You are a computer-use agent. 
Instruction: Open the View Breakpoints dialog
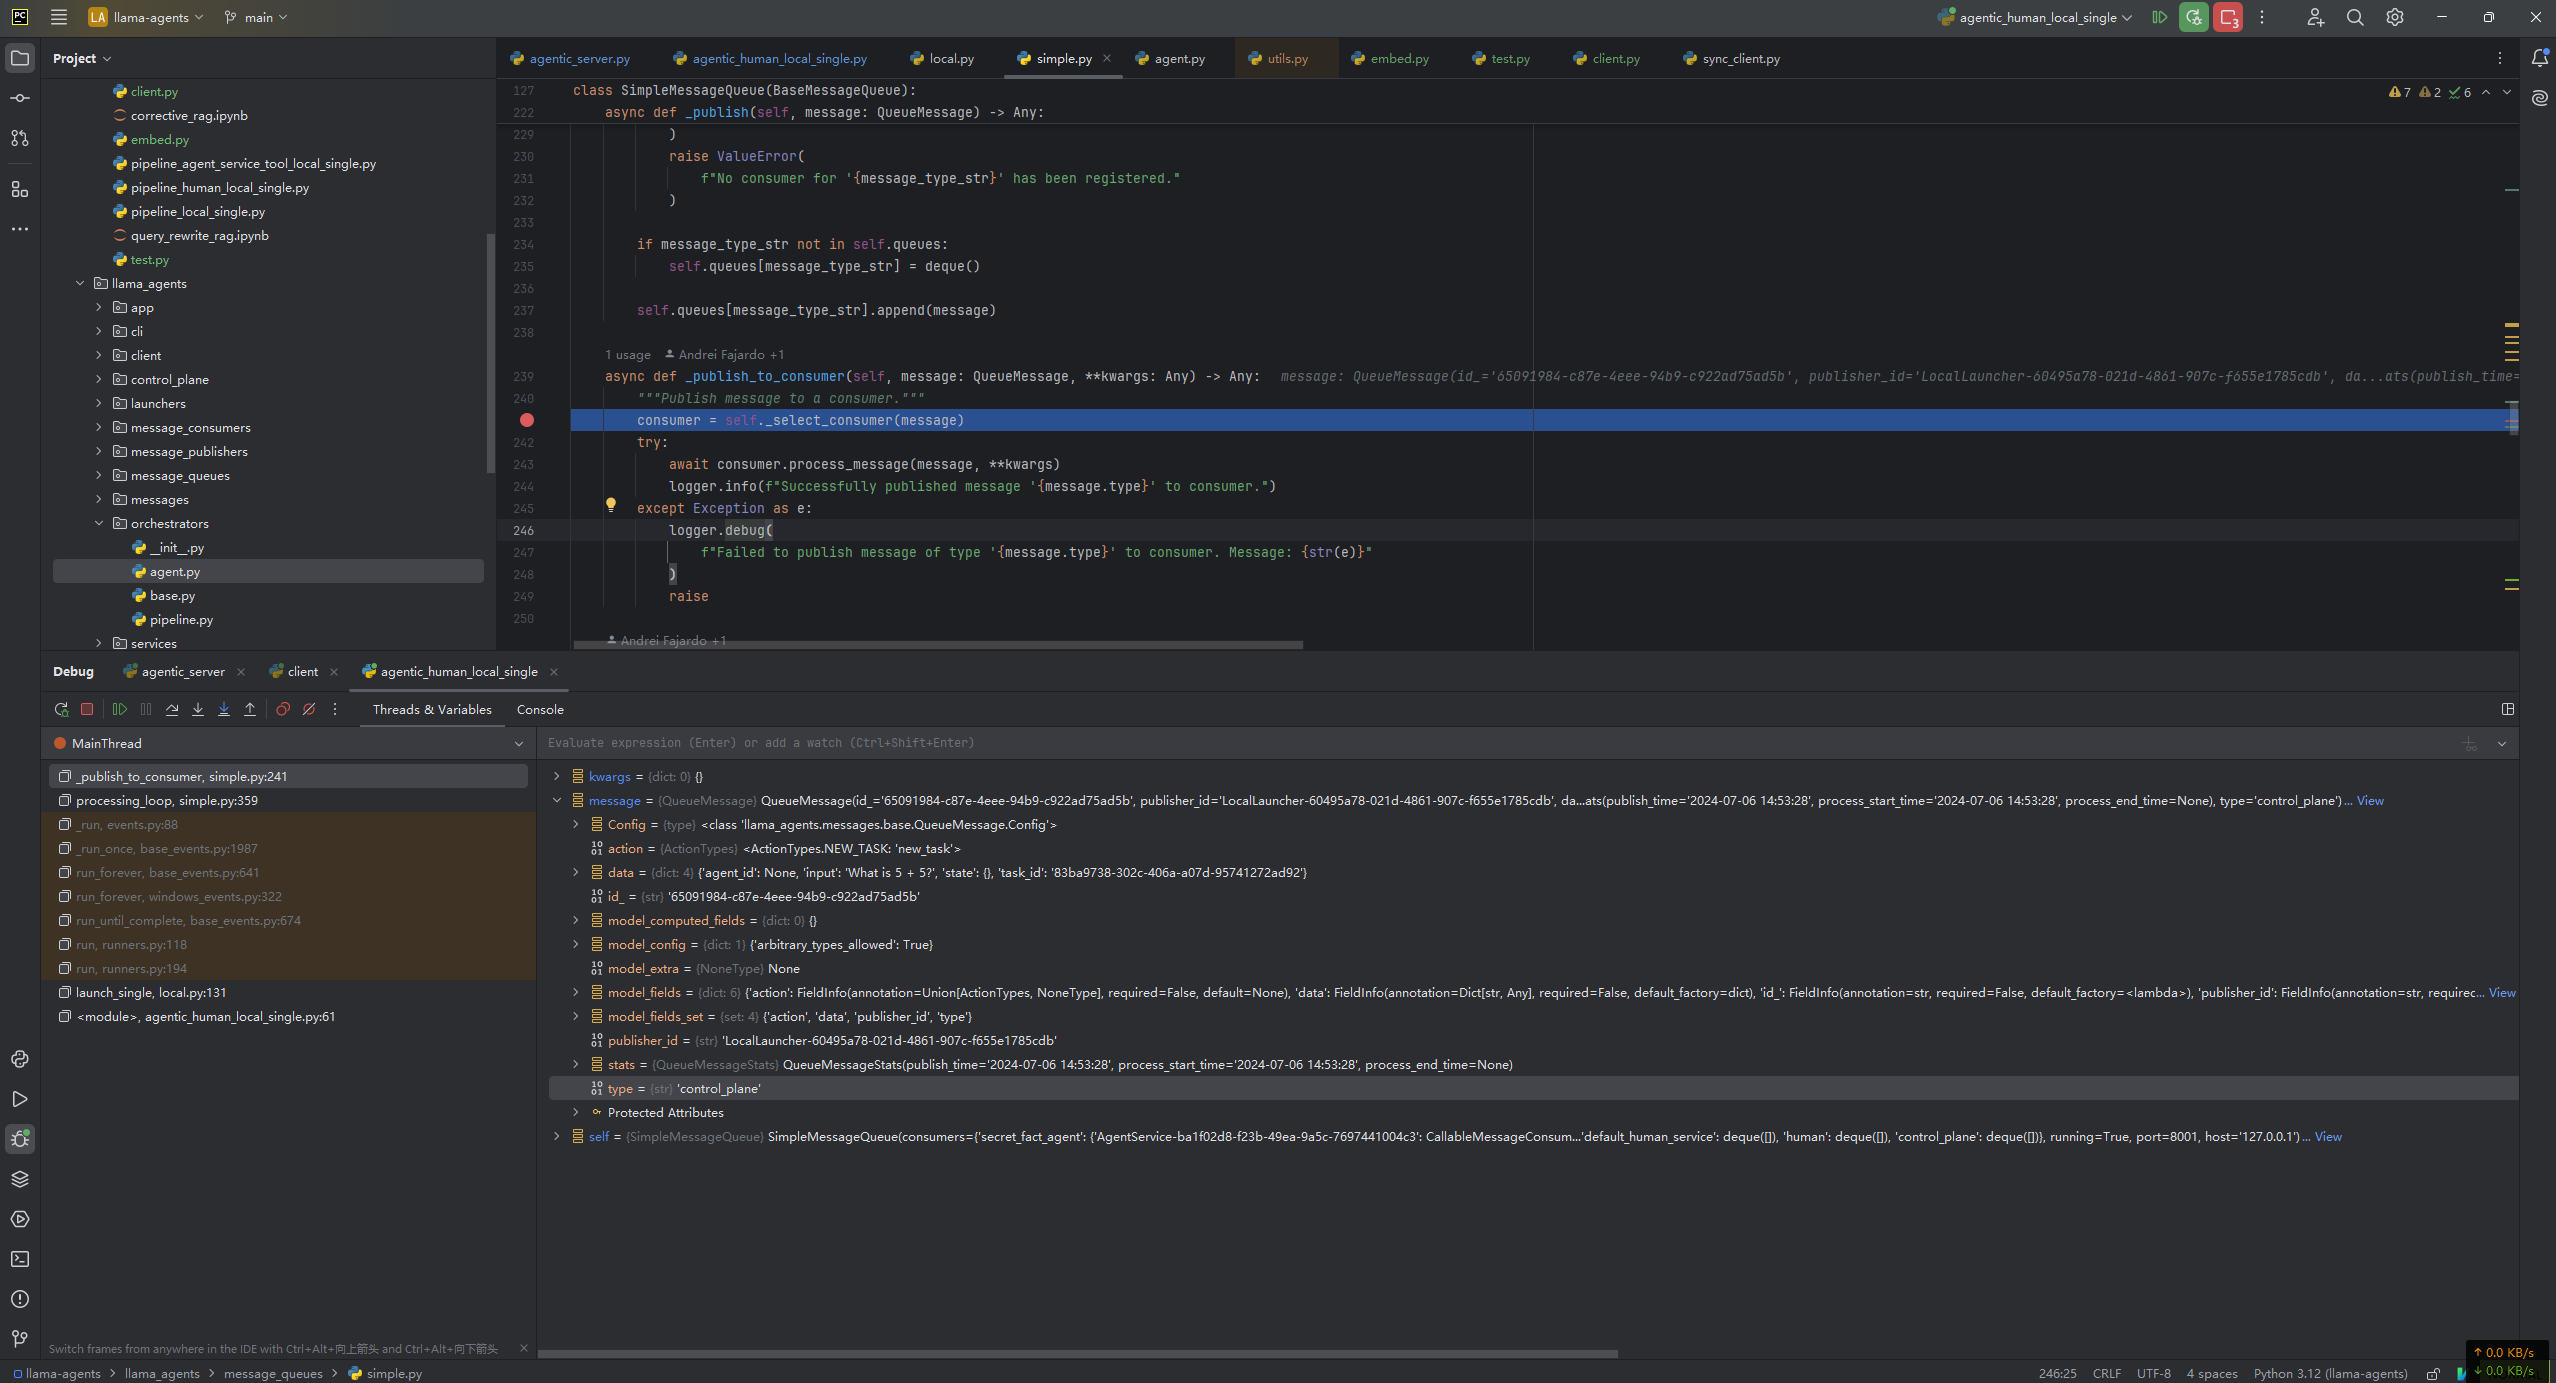[283, 709]
